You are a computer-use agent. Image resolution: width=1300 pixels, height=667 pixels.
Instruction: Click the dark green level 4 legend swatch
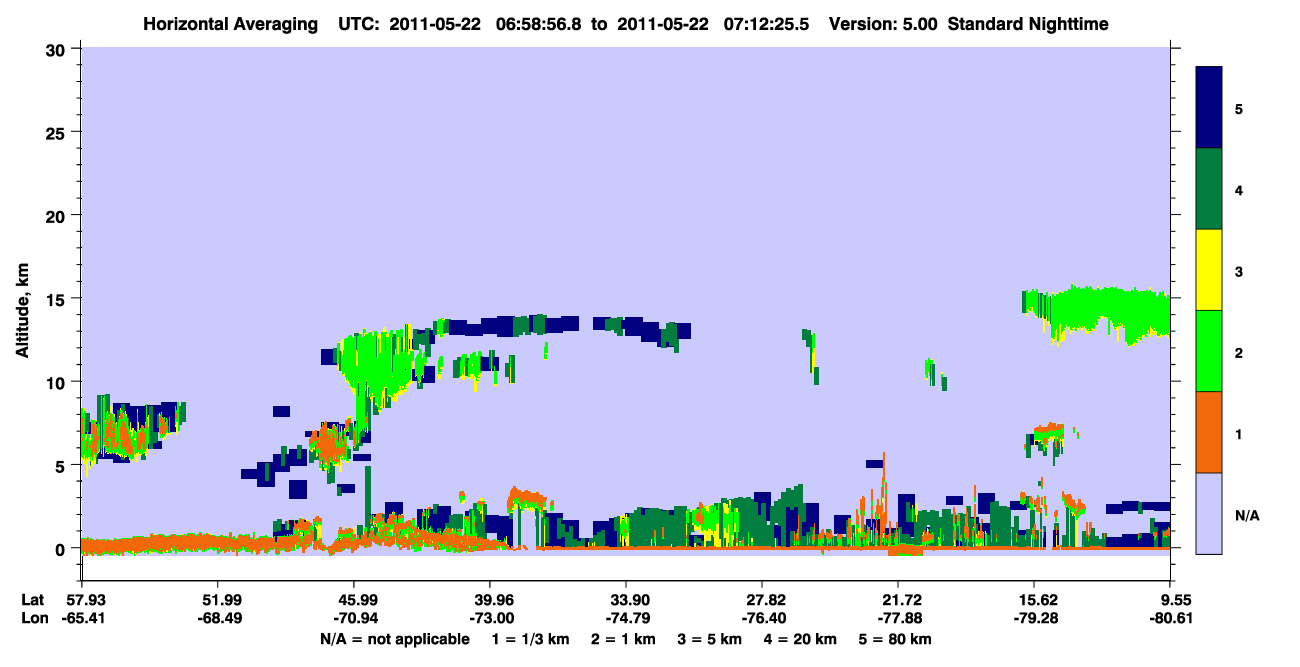point(1209,189)
